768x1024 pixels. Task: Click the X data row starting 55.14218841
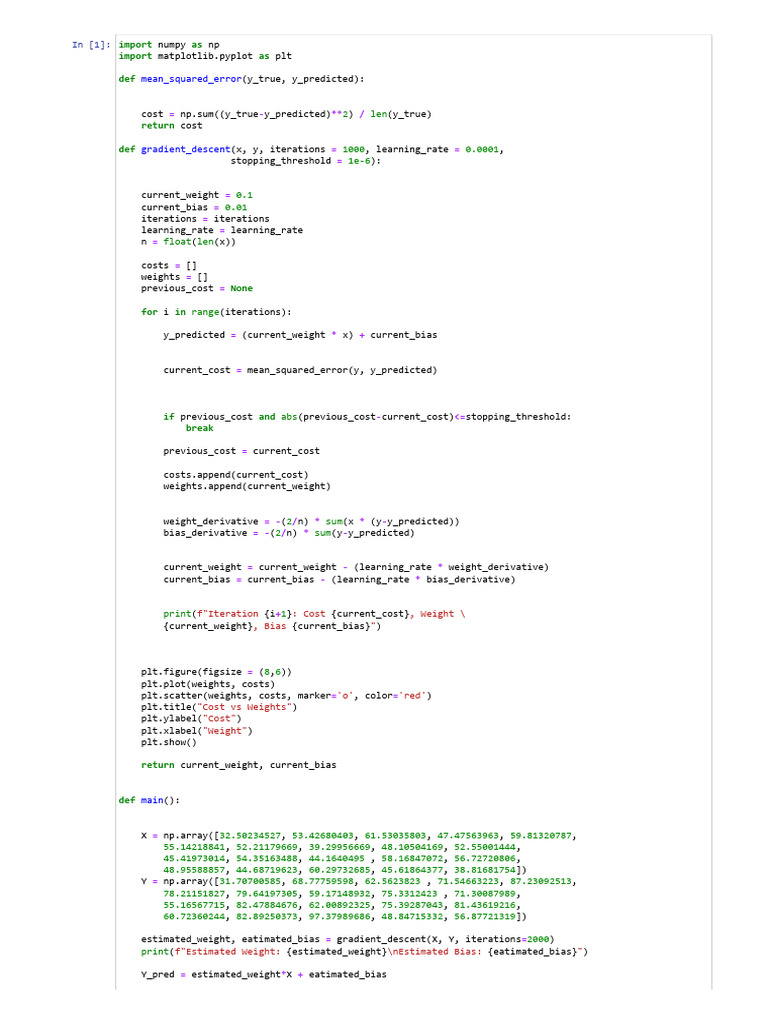(342, 848)
